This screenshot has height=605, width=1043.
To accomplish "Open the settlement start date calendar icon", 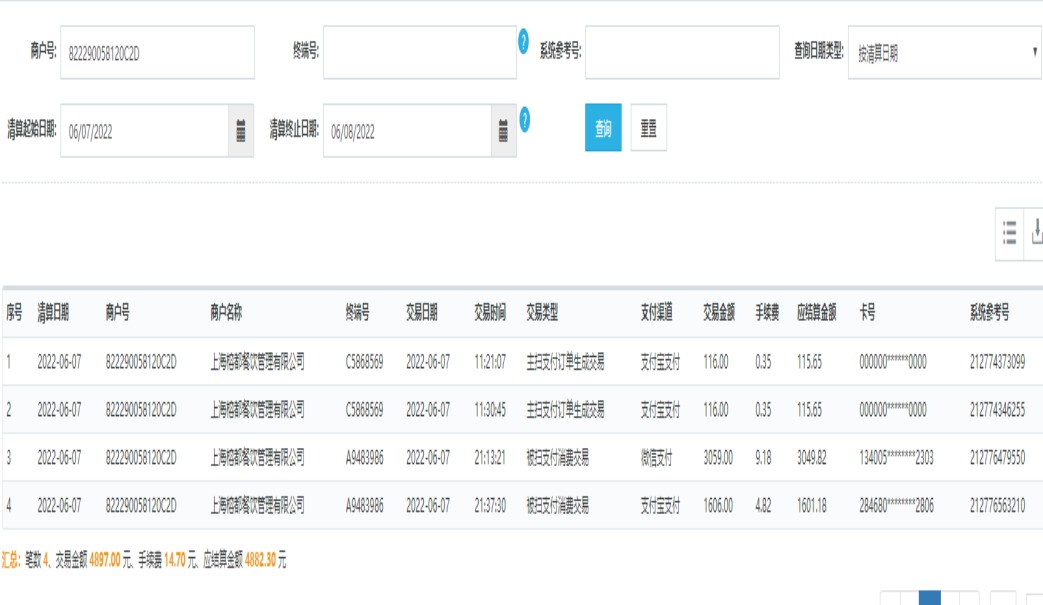I will click(240, 130).
